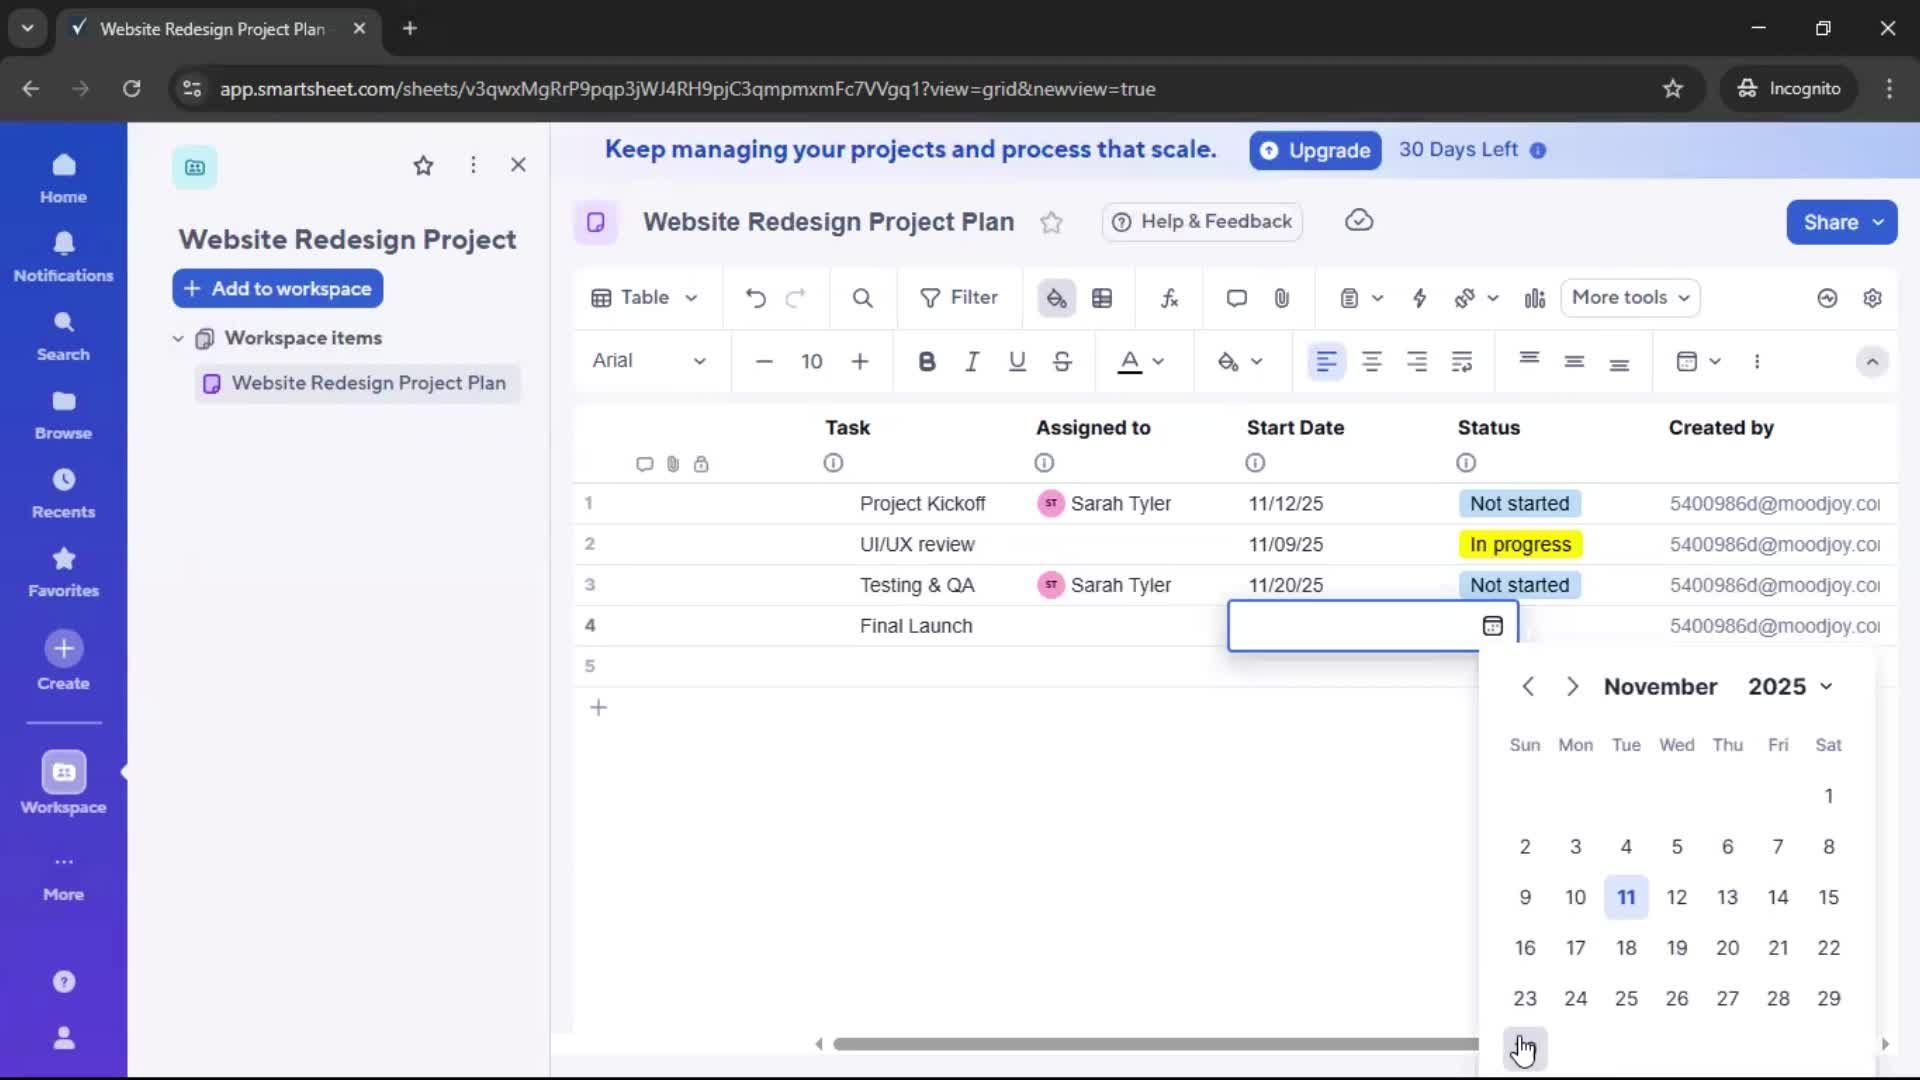Apply bold formatting to selected cell
The height and width of the screenshot is (1080, 1920).
click(927, 361)
